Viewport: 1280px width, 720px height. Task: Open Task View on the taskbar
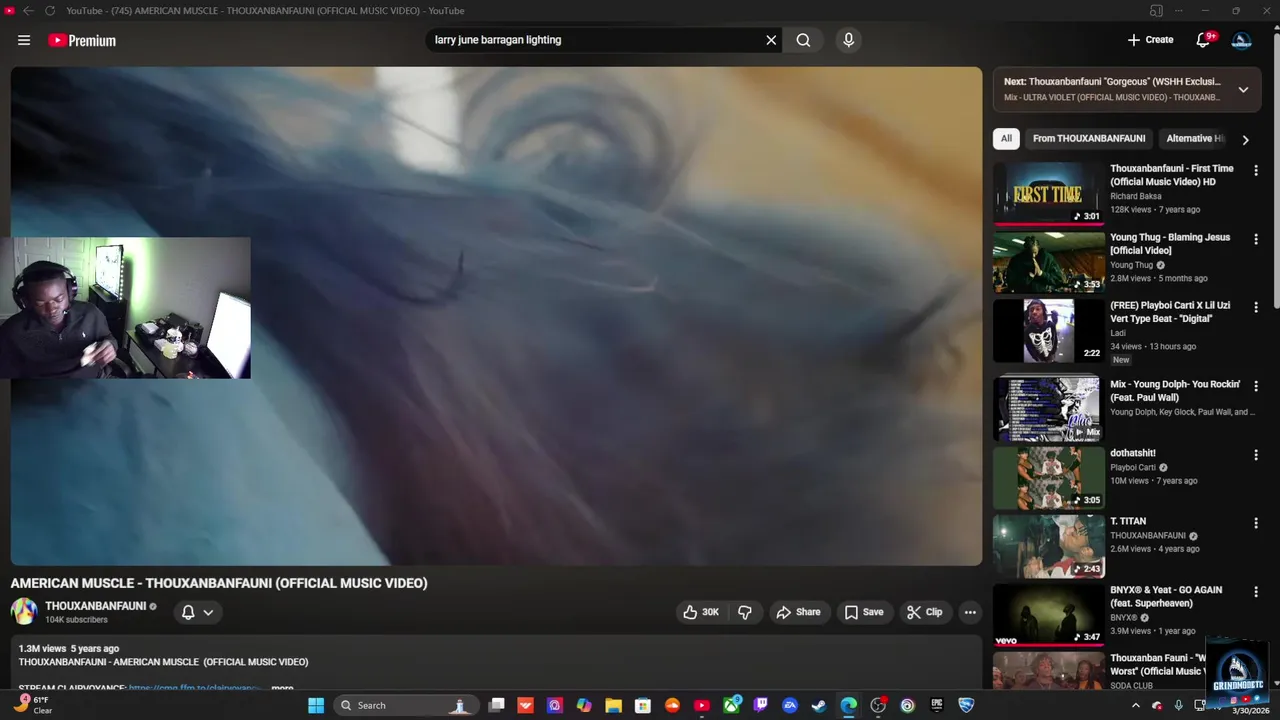pyautogui.click(x=497, y=705)
